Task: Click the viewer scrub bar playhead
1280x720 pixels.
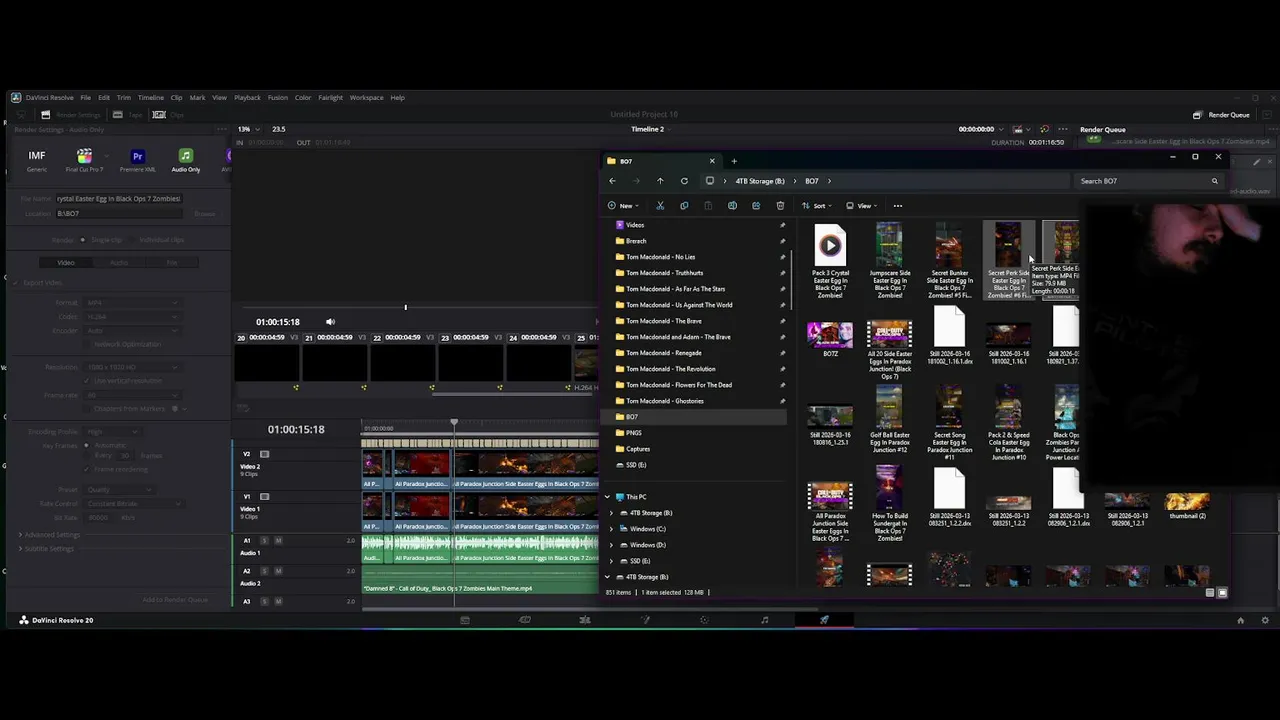Action: point(405,307)
